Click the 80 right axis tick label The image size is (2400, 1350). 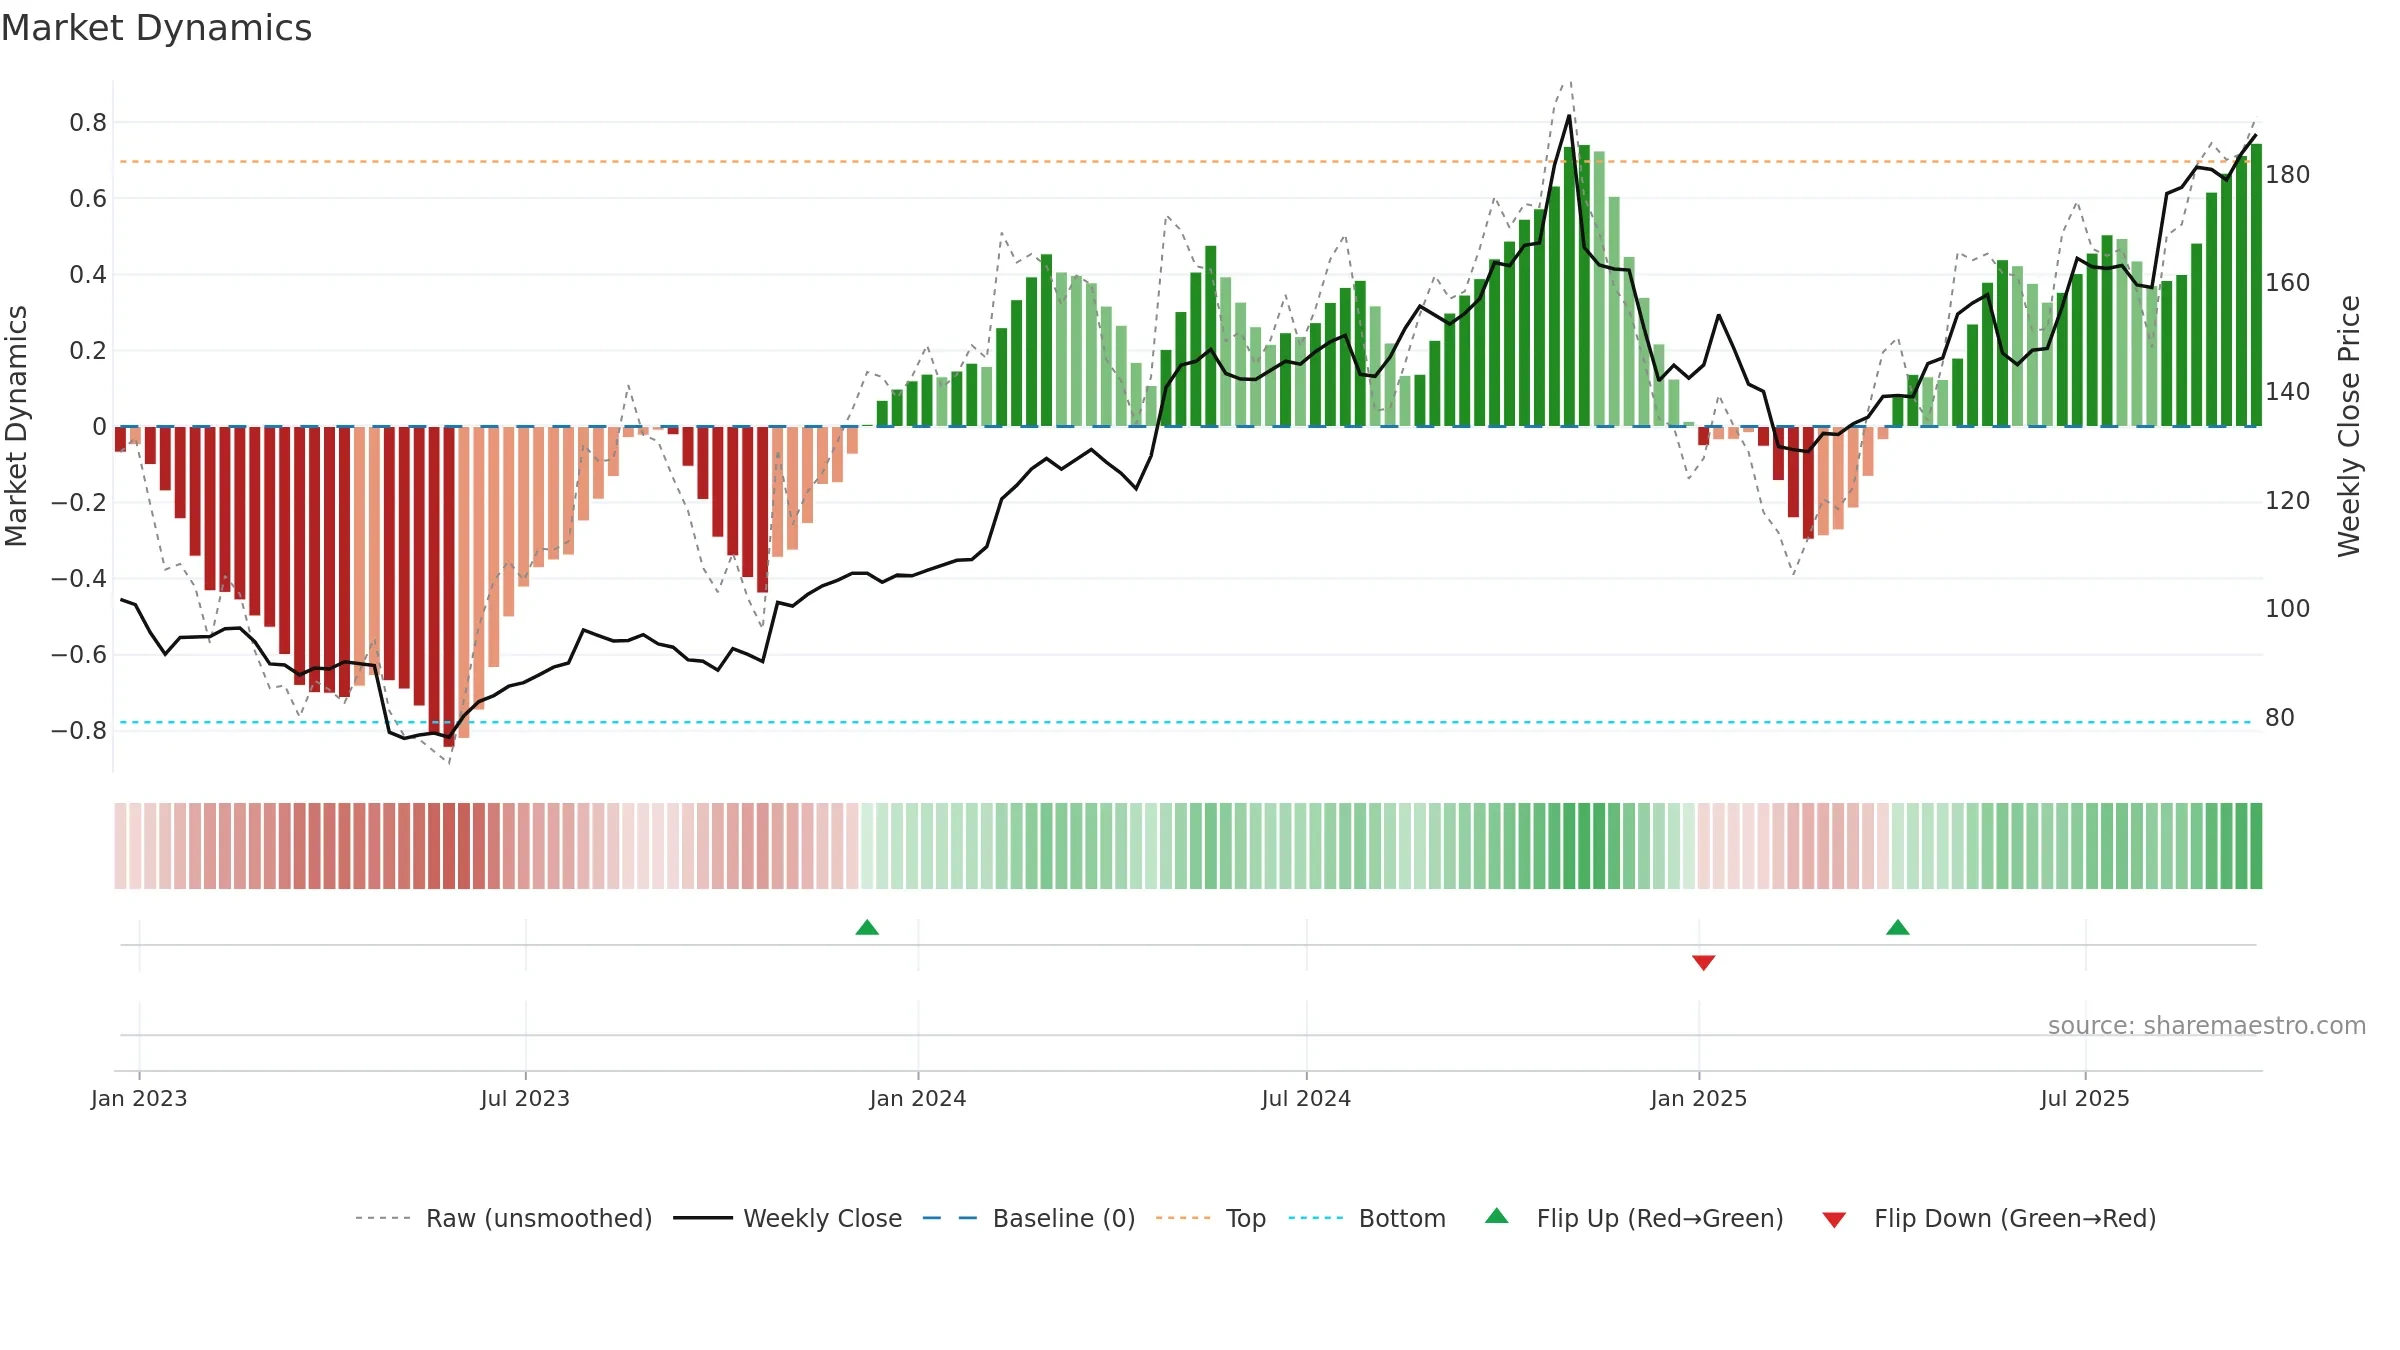coord(2280,718)
